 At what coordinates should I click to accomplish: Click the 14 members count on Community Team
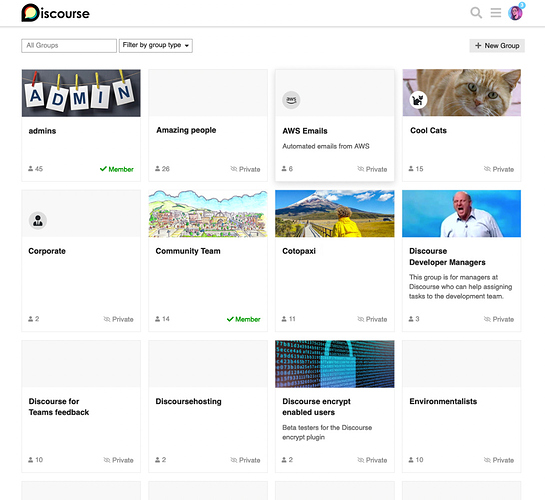[x=166, y=319]
